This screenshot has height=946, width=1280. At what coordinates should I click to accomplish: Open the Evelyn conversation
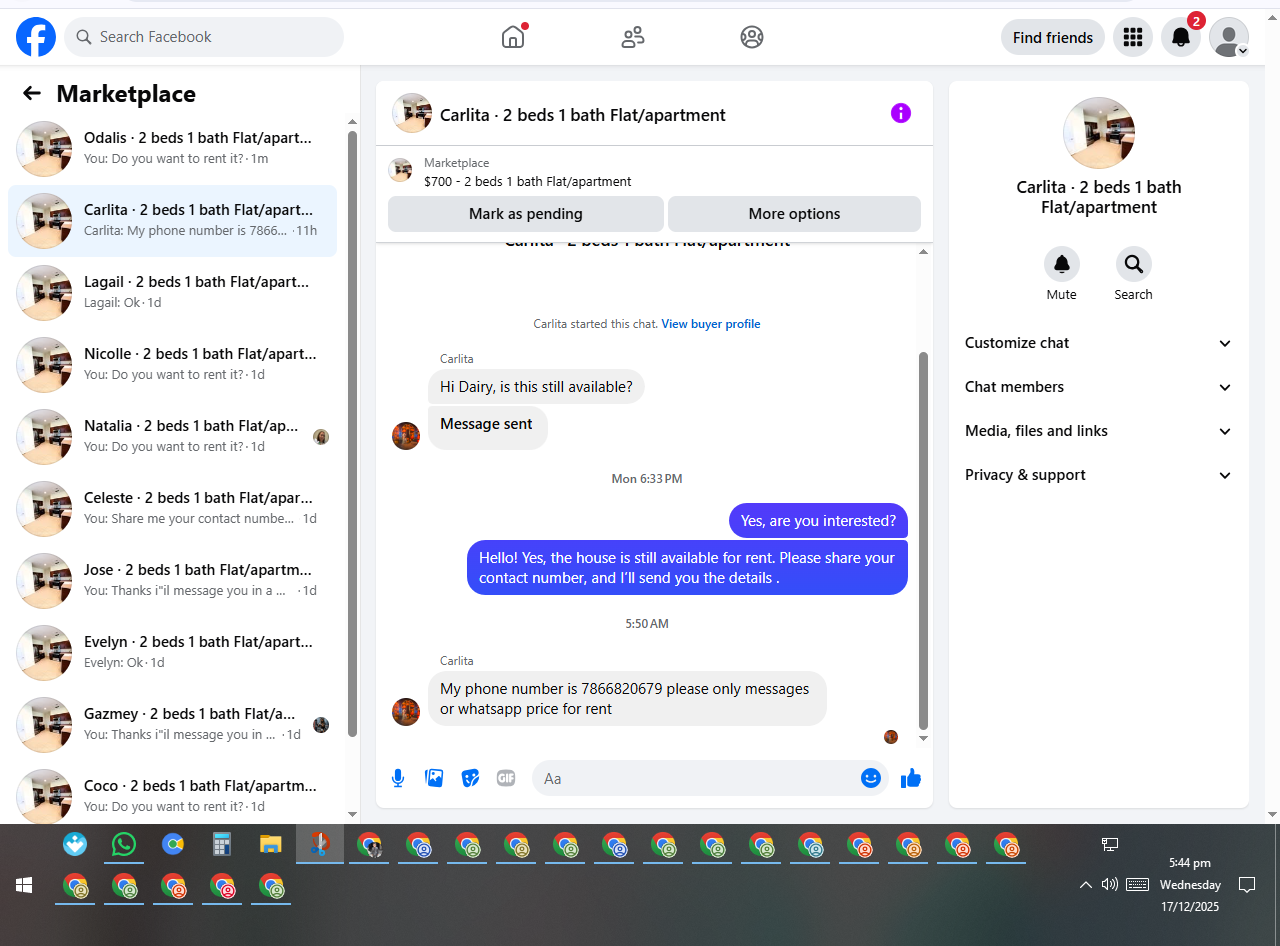(x=172, y=653)
